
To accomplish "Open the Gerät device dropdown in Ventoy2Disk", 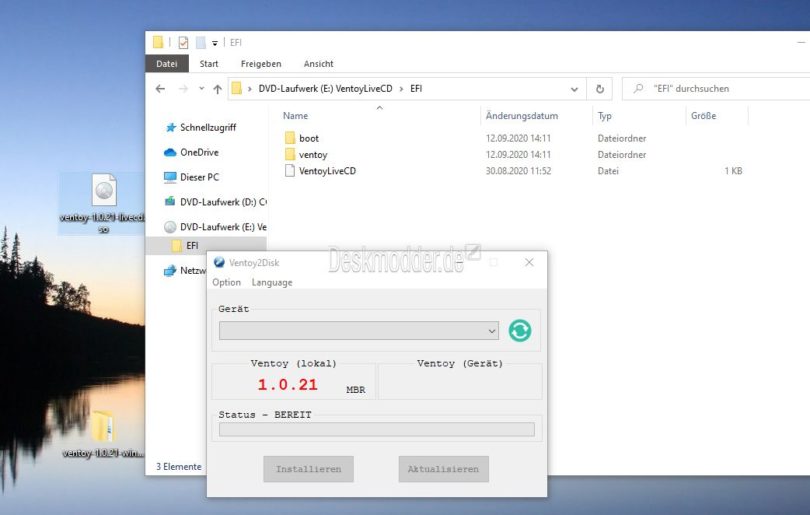I will tap(359, 331).
